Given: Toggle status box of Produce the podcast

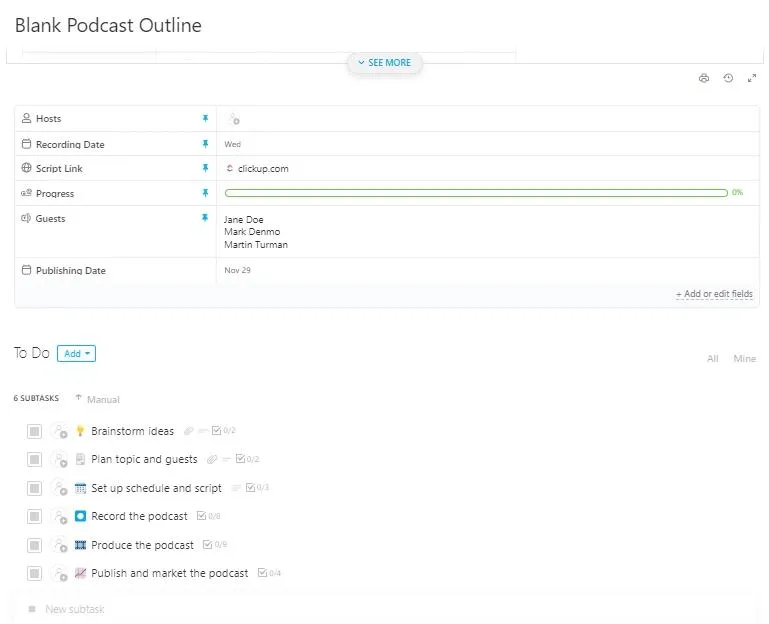Looking at the screenshot, I should (x=34, y=545).
